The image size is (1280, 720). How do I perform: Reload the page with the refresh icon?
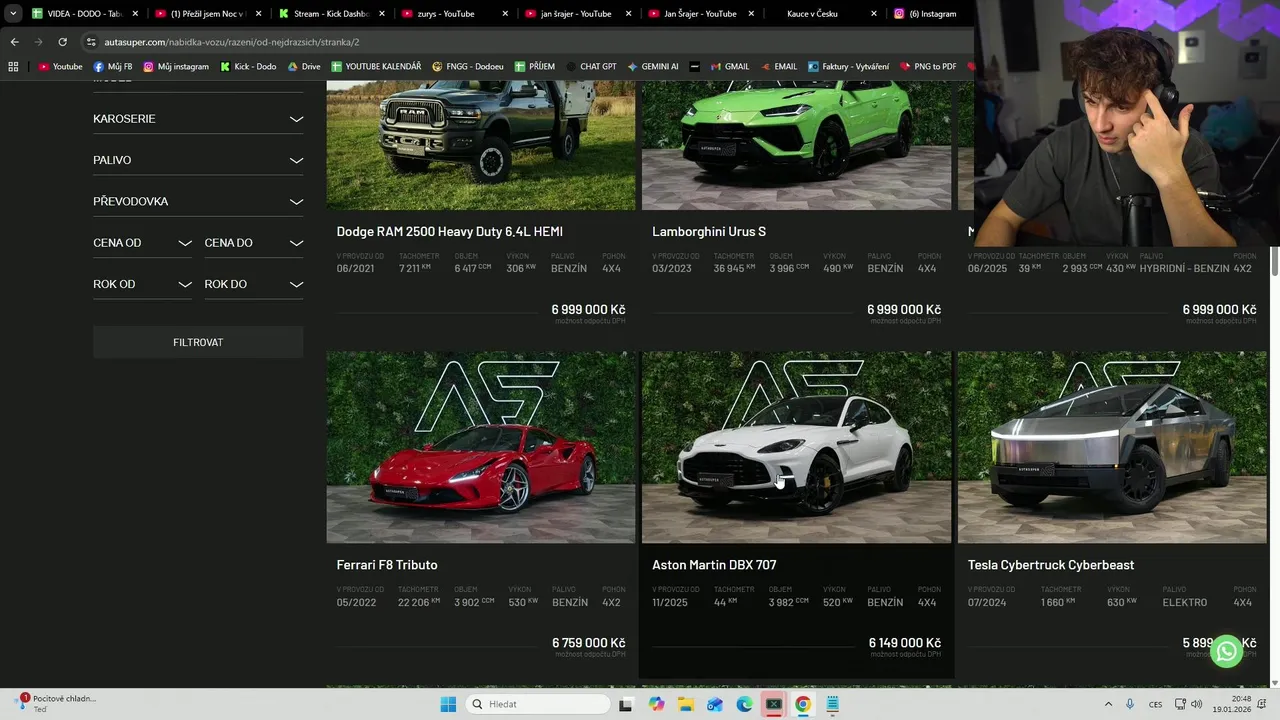(62, 42)
